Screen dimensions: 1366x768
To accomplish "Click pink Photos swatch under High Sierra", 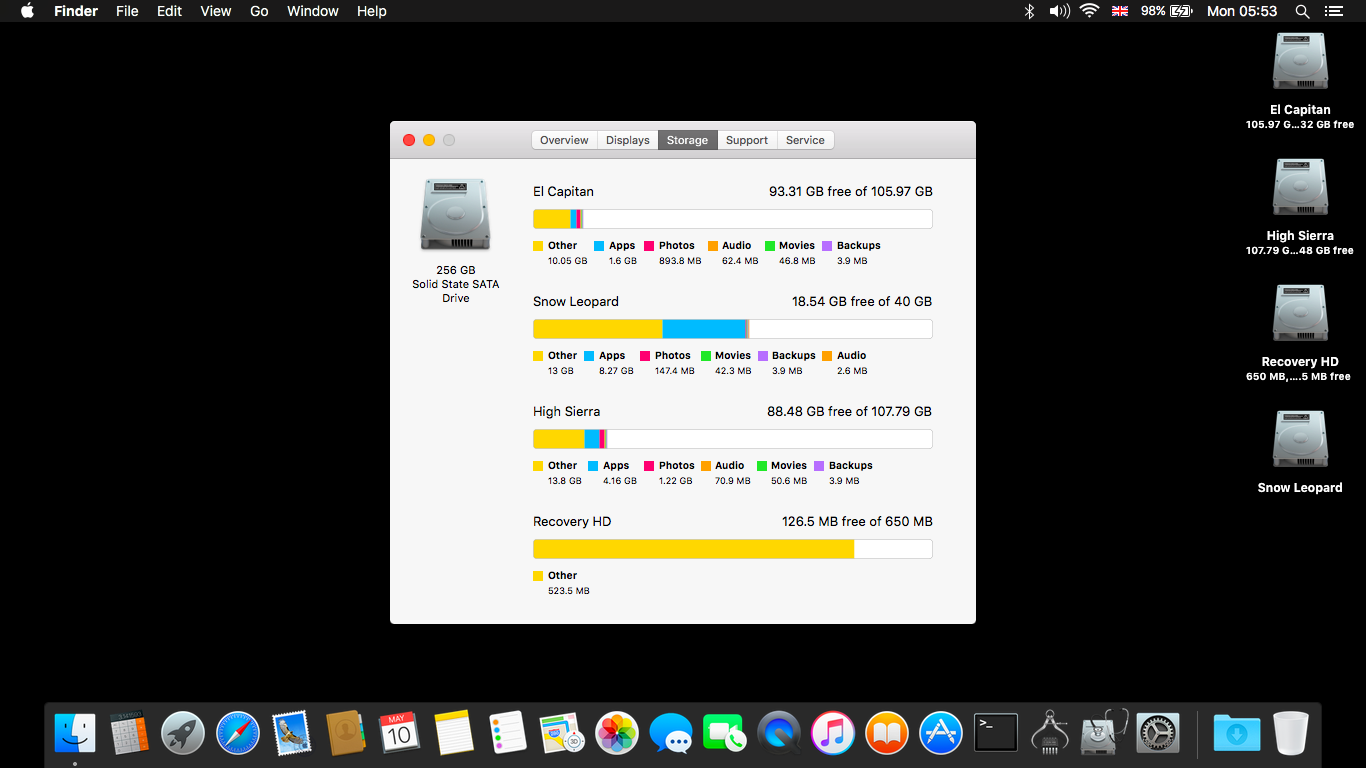I will 649,466.
